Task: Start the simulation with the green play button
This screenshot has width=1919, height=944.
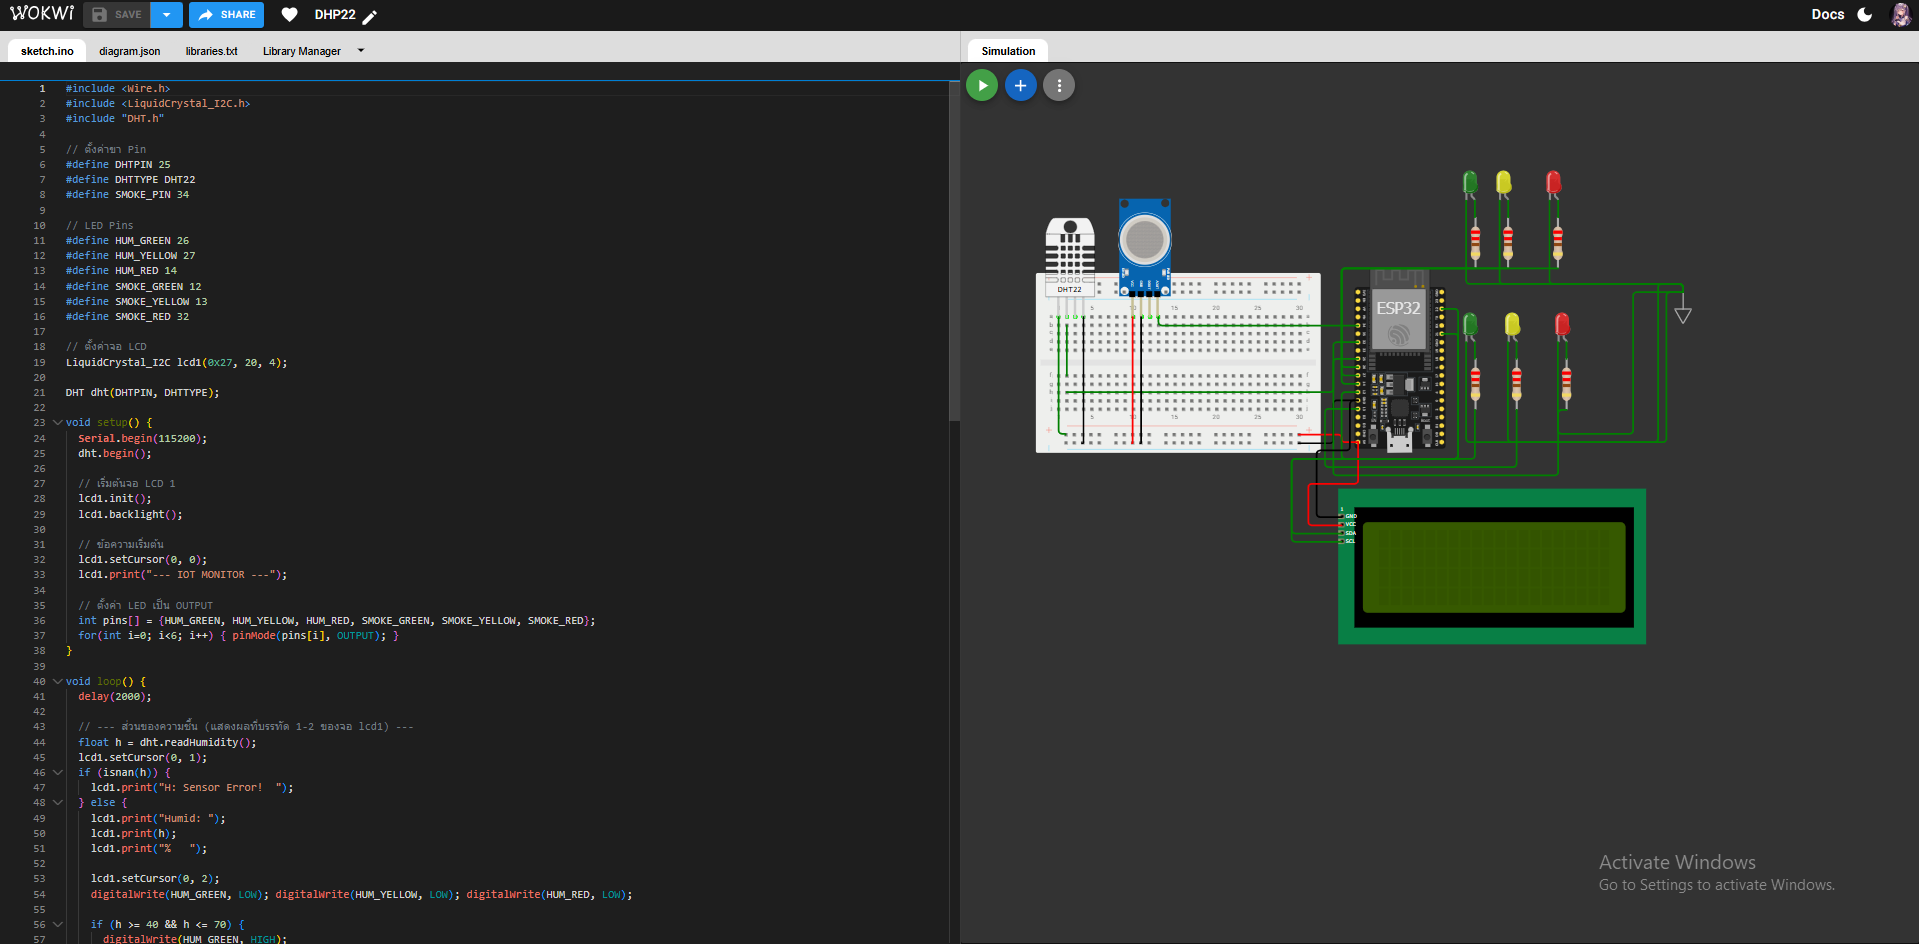Action: (982, 86)
